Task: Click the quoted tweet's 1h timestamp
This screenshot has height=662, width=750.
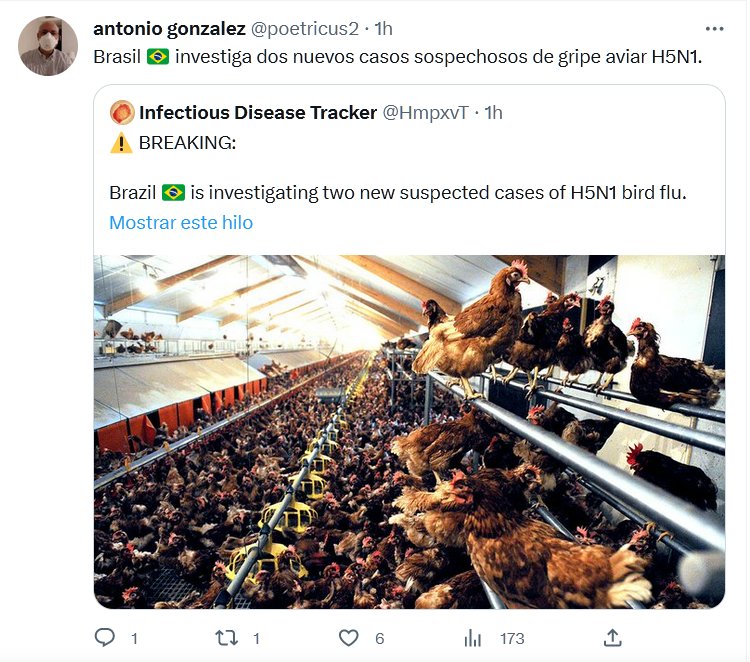Action: point(493,112)
